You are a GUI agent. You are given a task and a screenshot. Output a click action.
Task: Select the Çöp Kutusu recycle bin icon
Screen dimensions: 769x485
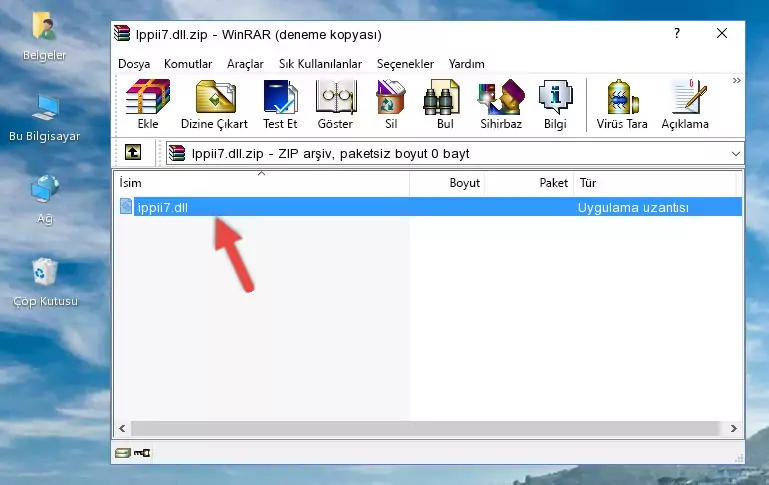point(45,282)
